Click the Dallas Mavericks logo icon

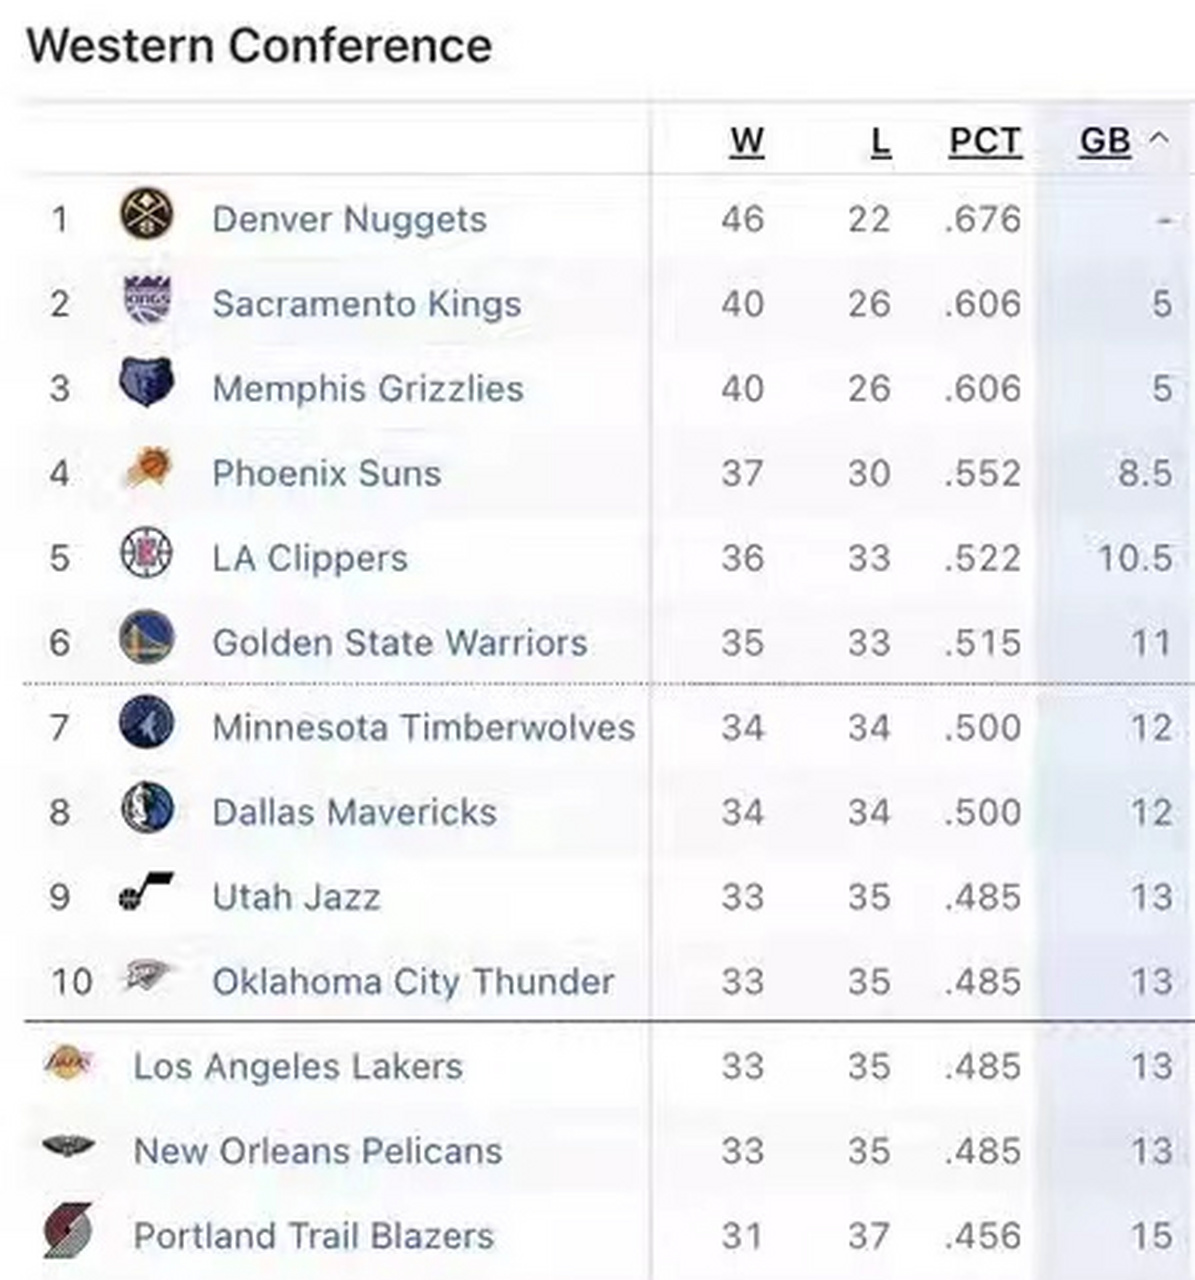[x=146, y=808]
